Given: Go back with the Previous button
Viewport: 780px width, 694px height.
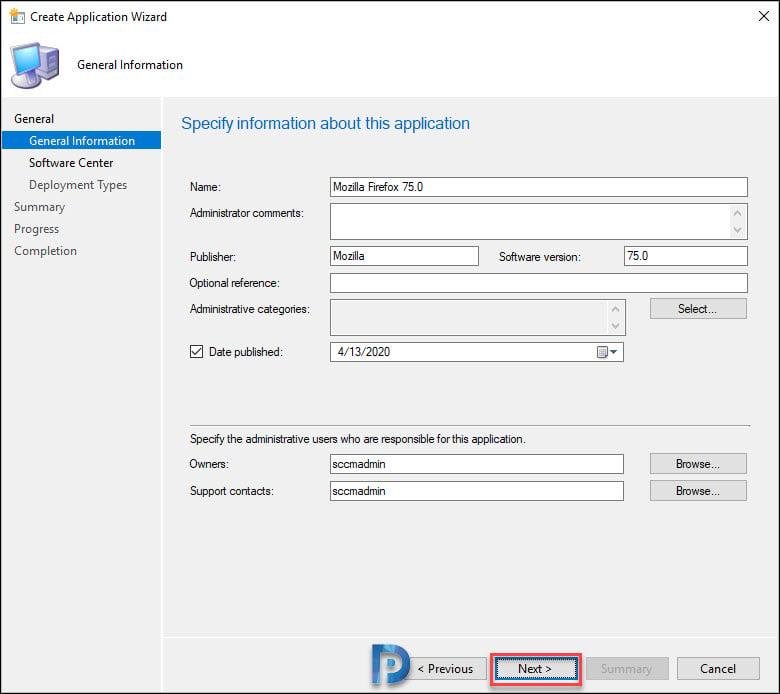Looking at the screenshot, I should click(x=444, y=669).
